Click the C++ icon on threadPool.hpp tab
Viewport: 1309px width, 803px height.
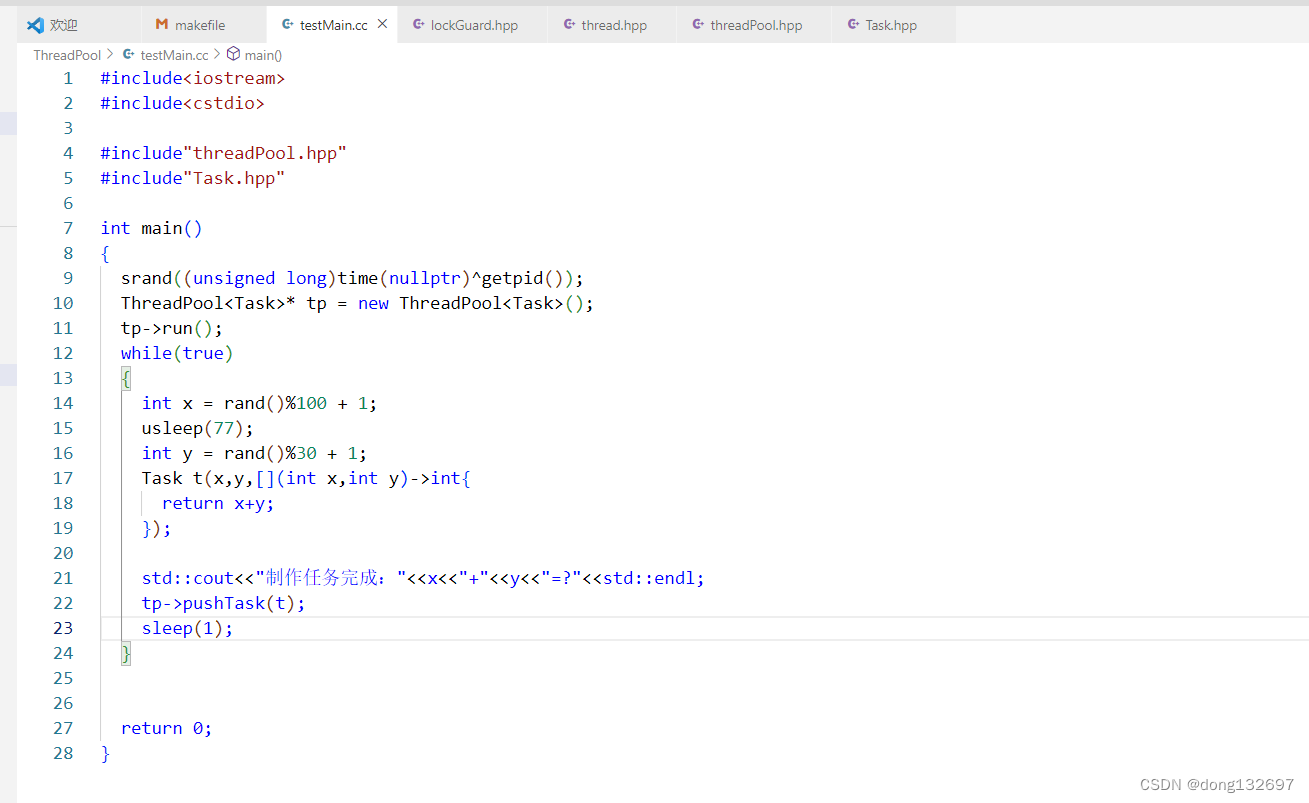pyautogui.click(x=698, y=25)
